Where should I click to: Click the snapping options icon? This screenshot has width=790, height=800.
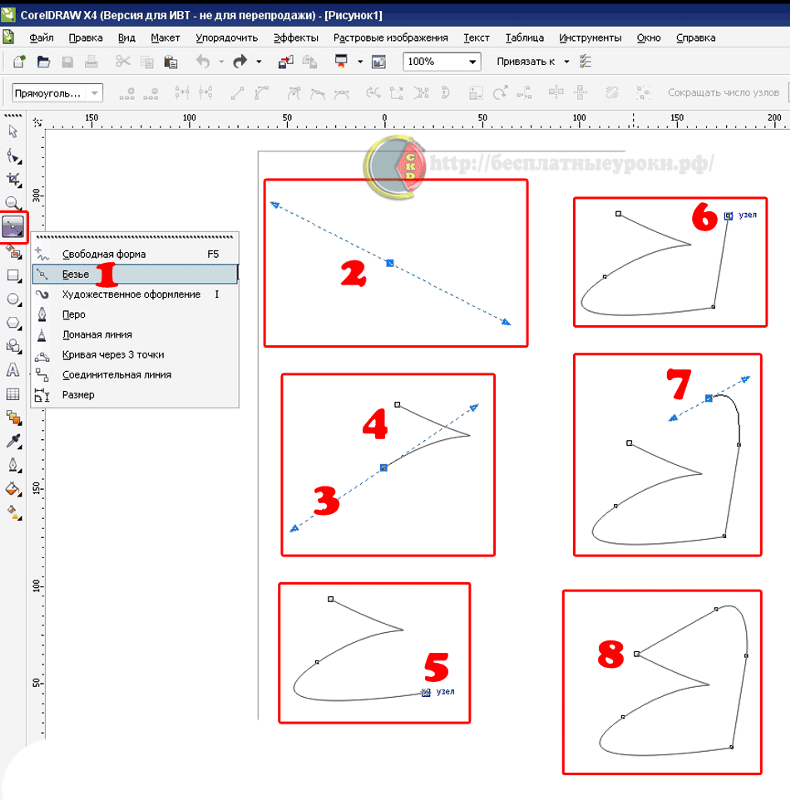585,62
